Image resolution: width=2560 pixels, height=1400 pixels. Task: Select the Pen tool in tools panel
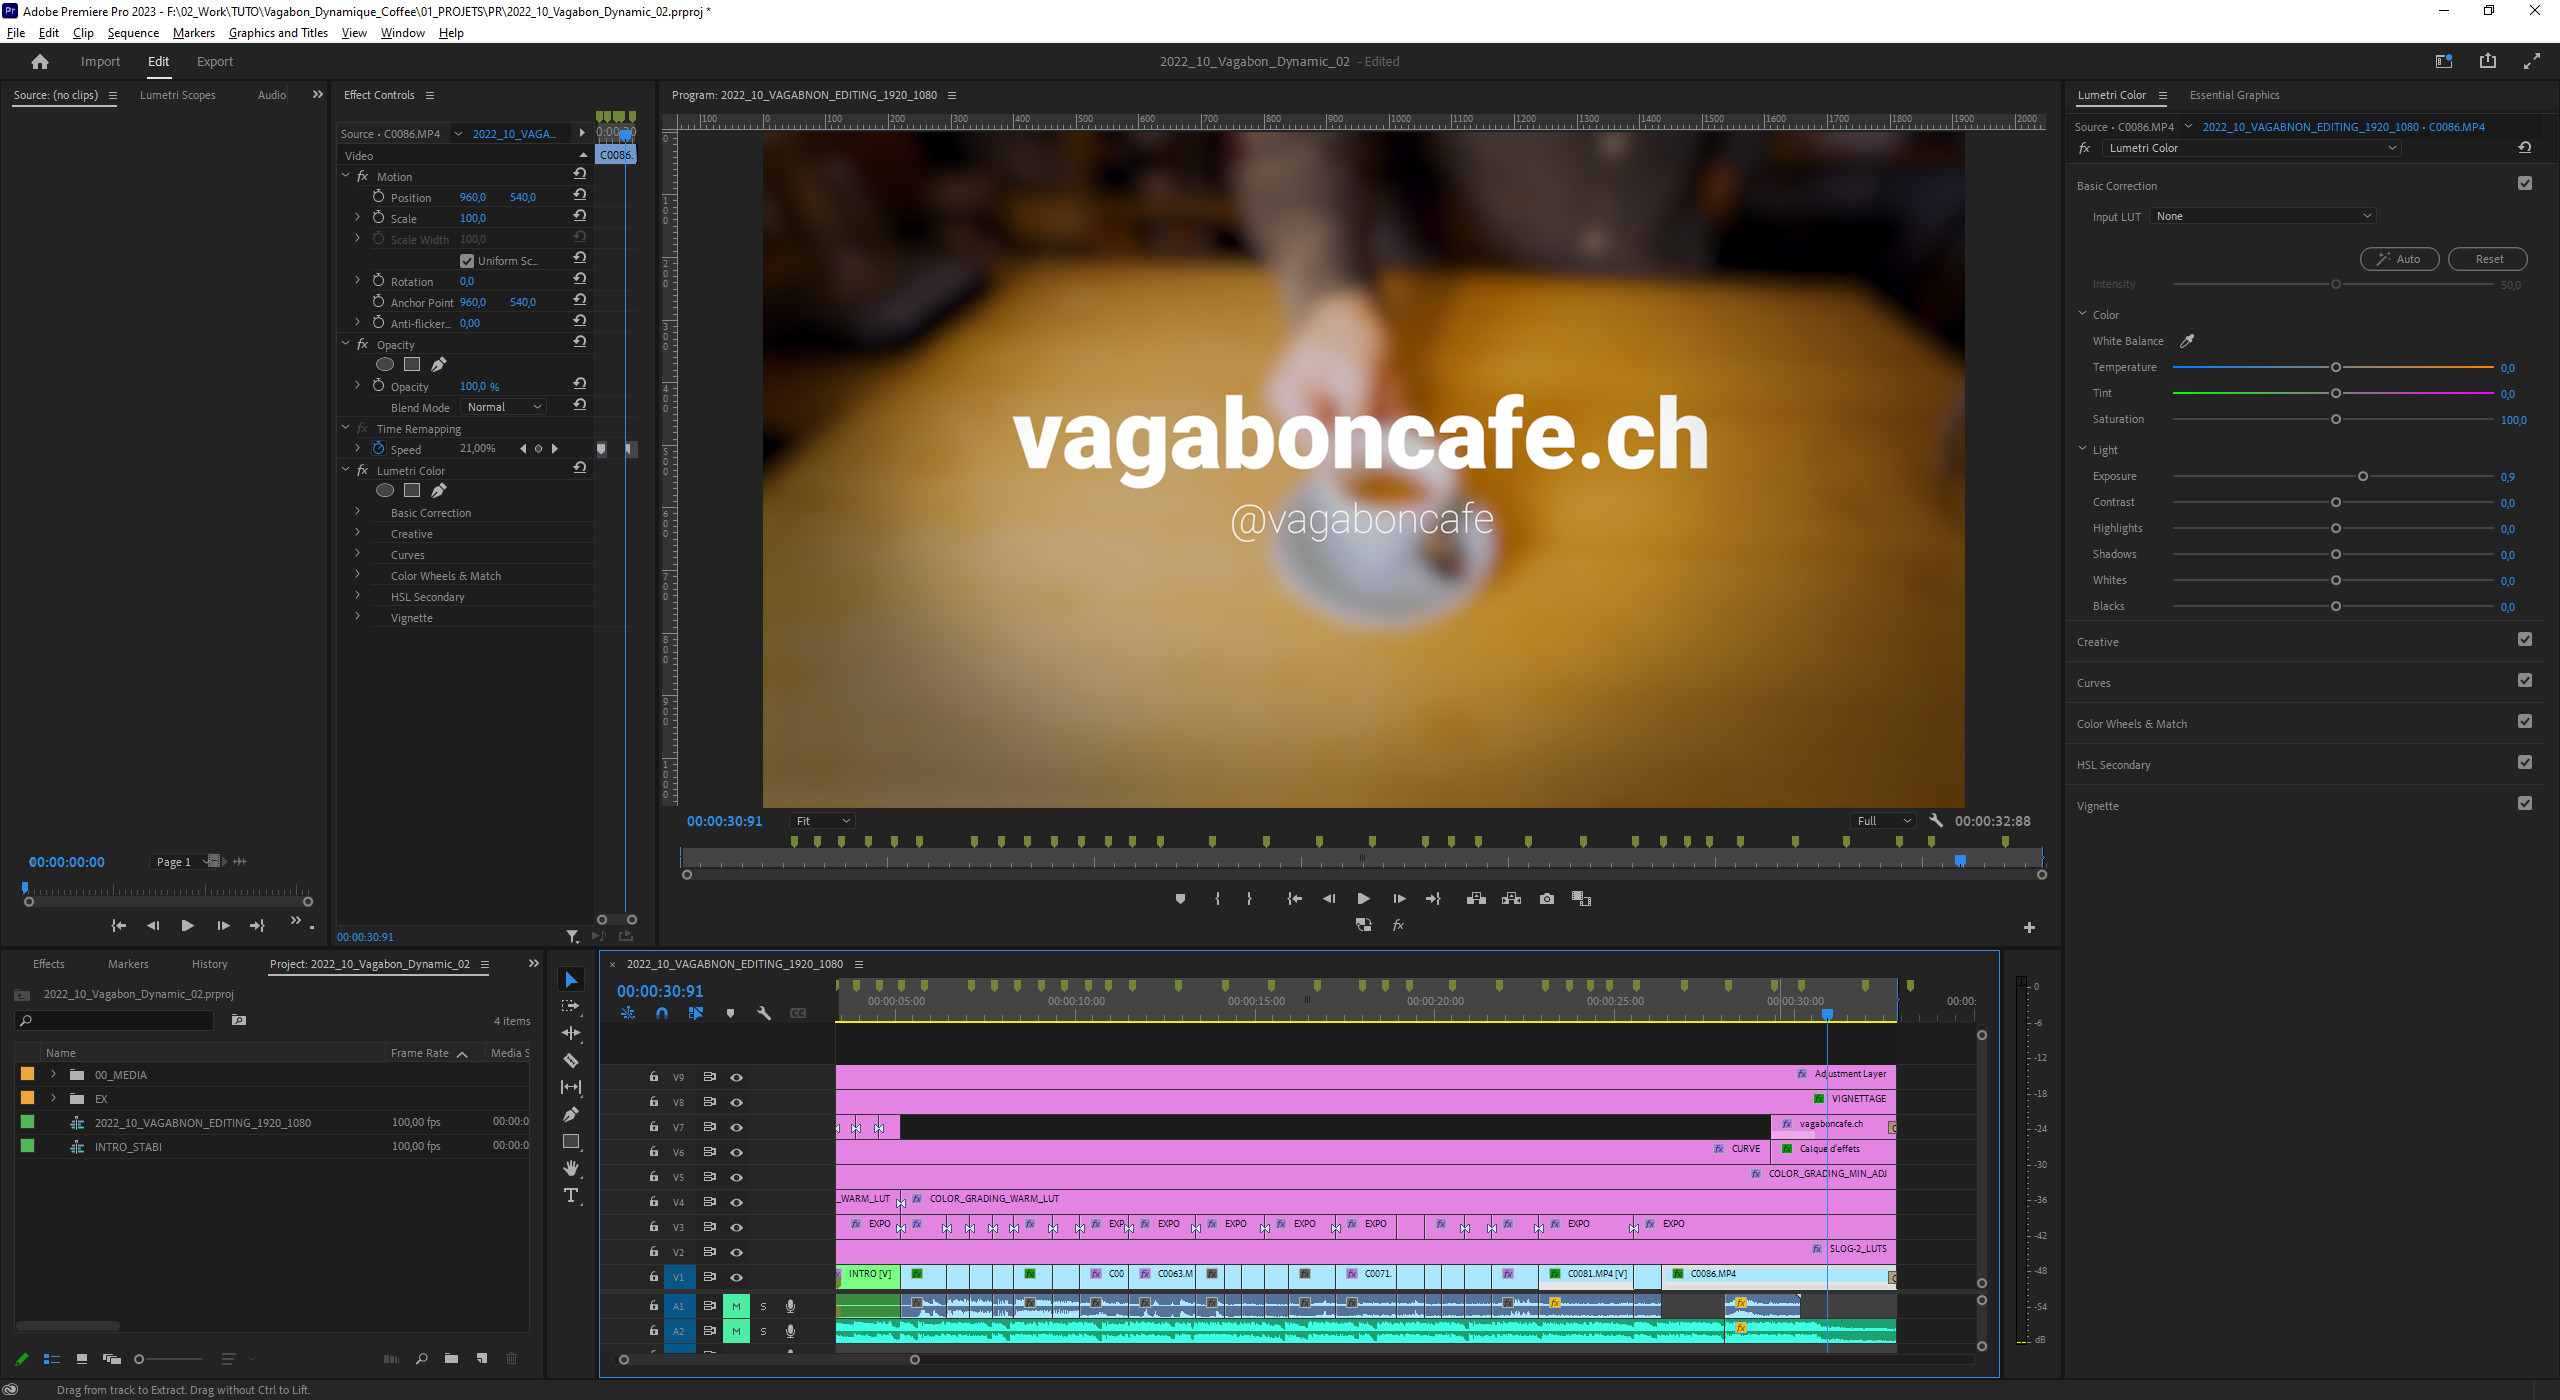[571, 1114]
